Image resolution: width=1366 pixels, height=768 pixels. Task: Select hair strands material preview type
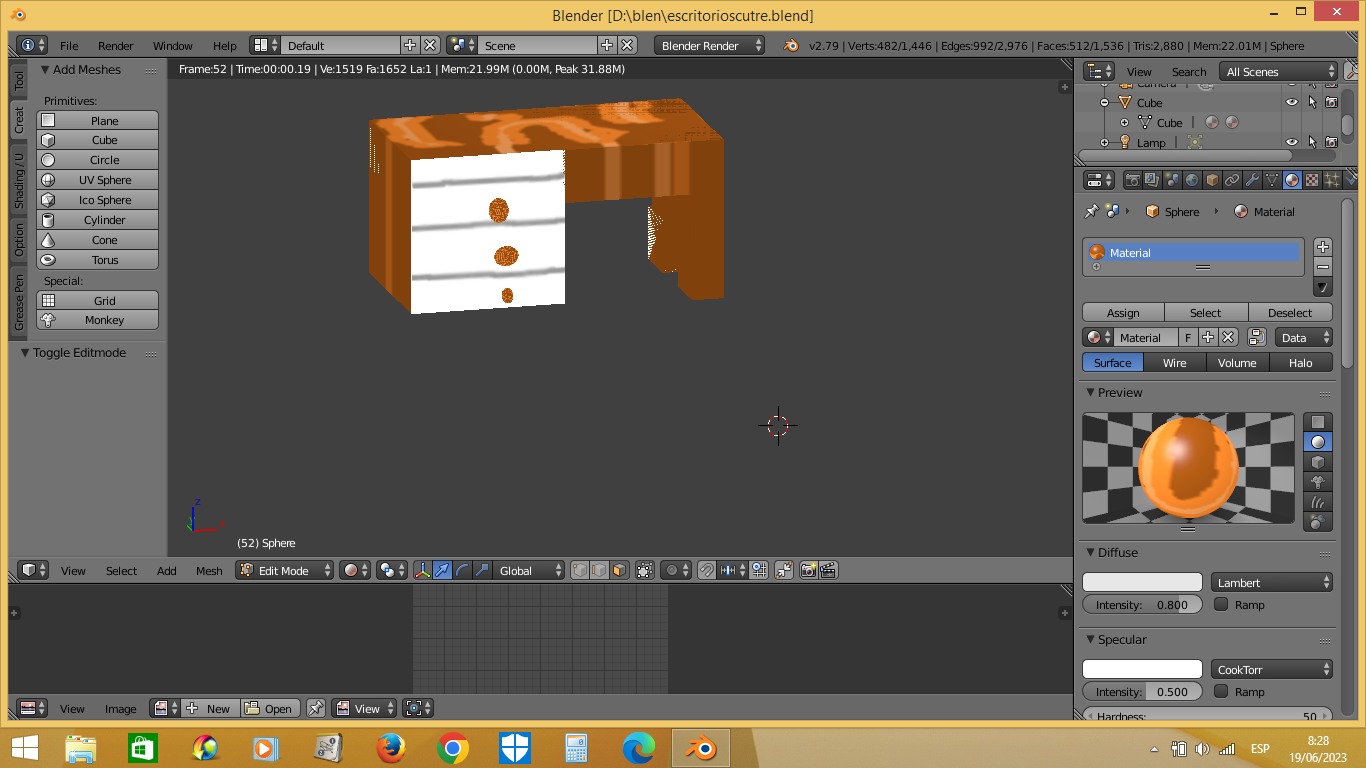1318,502
